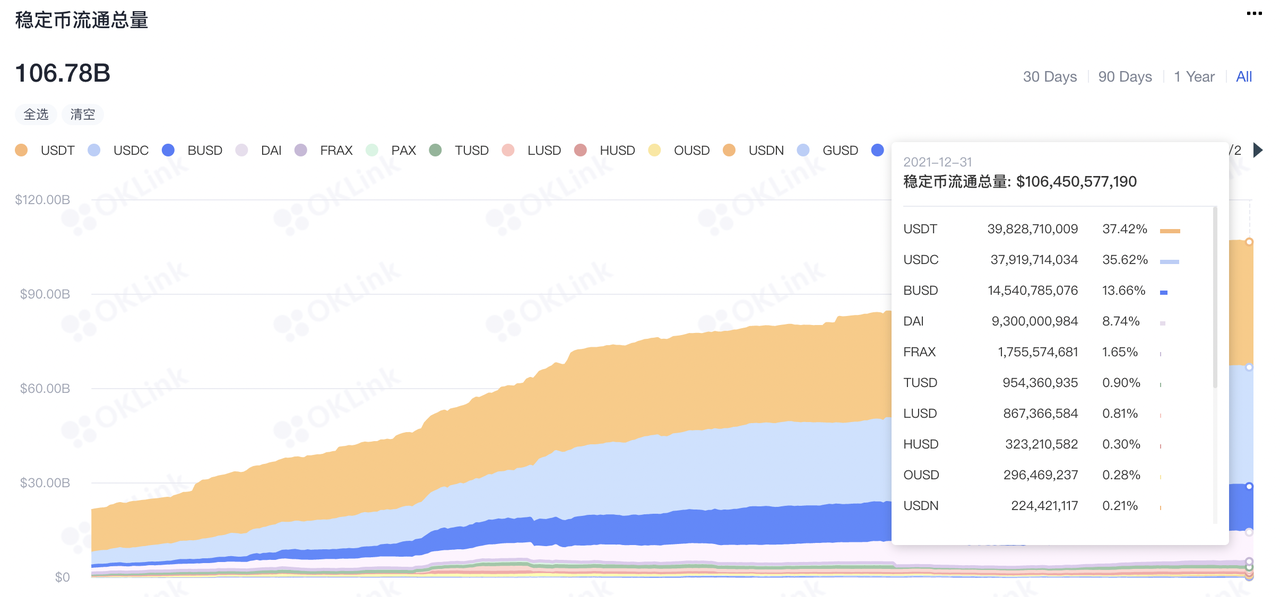Viewport: 1280px width, 597px height.
Task: Click the DAI legend color dot
Action: [x=242, y=150]
